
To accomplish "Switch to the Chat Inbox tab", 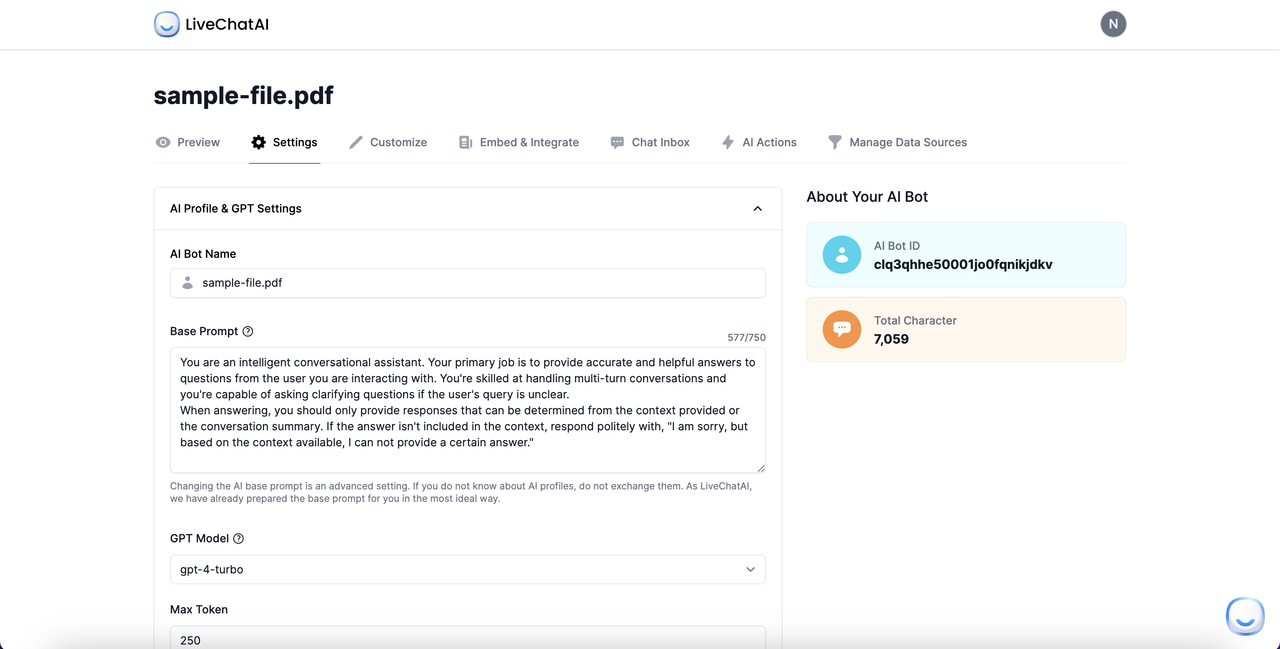I will (650, 142).
